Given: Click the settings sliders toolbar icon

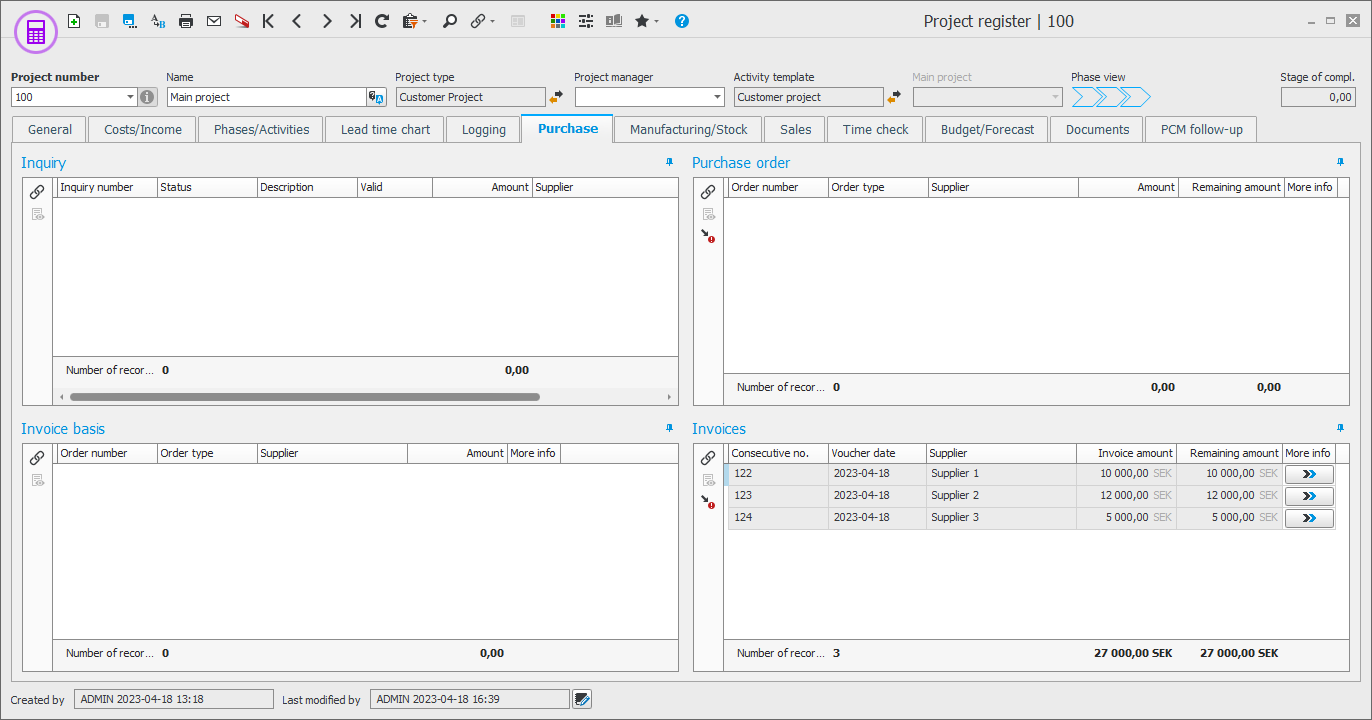Looking at the screenshot, I should (586, 20).
